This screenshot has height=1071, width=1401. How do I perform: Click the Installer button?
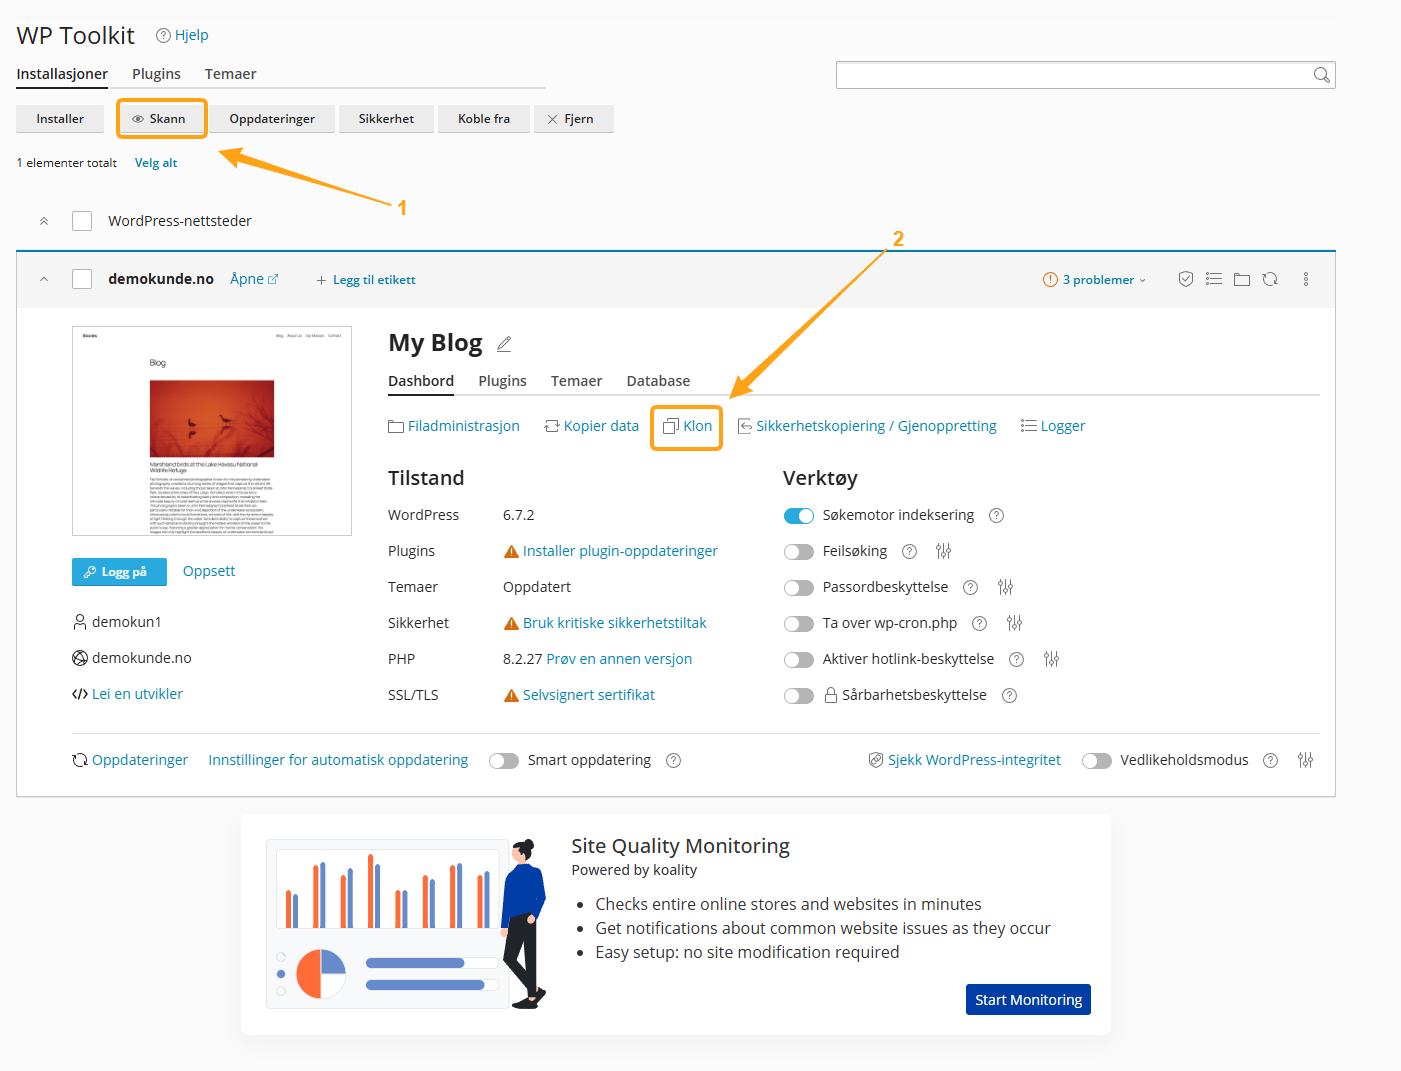click(60, 119)
